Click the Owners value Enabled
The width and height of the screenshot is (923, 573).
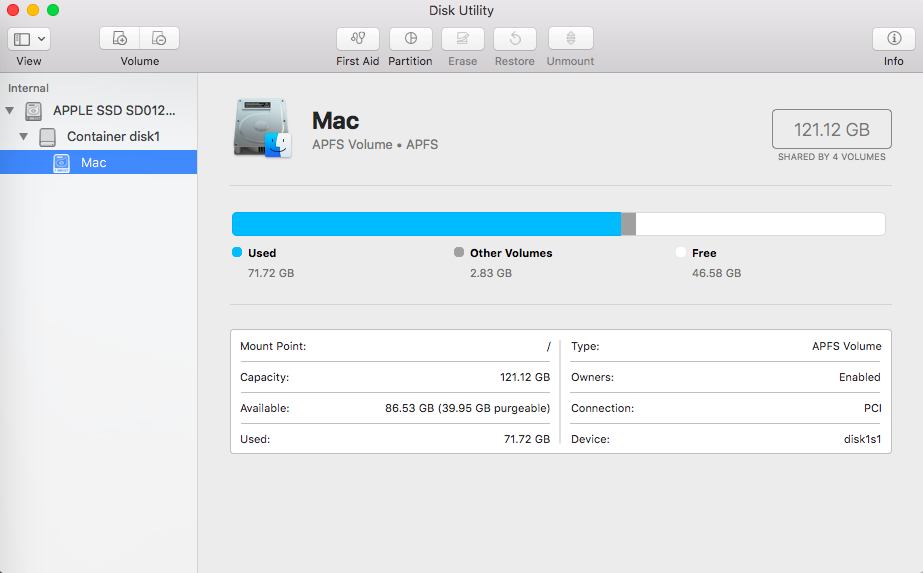tap(859, 377)
